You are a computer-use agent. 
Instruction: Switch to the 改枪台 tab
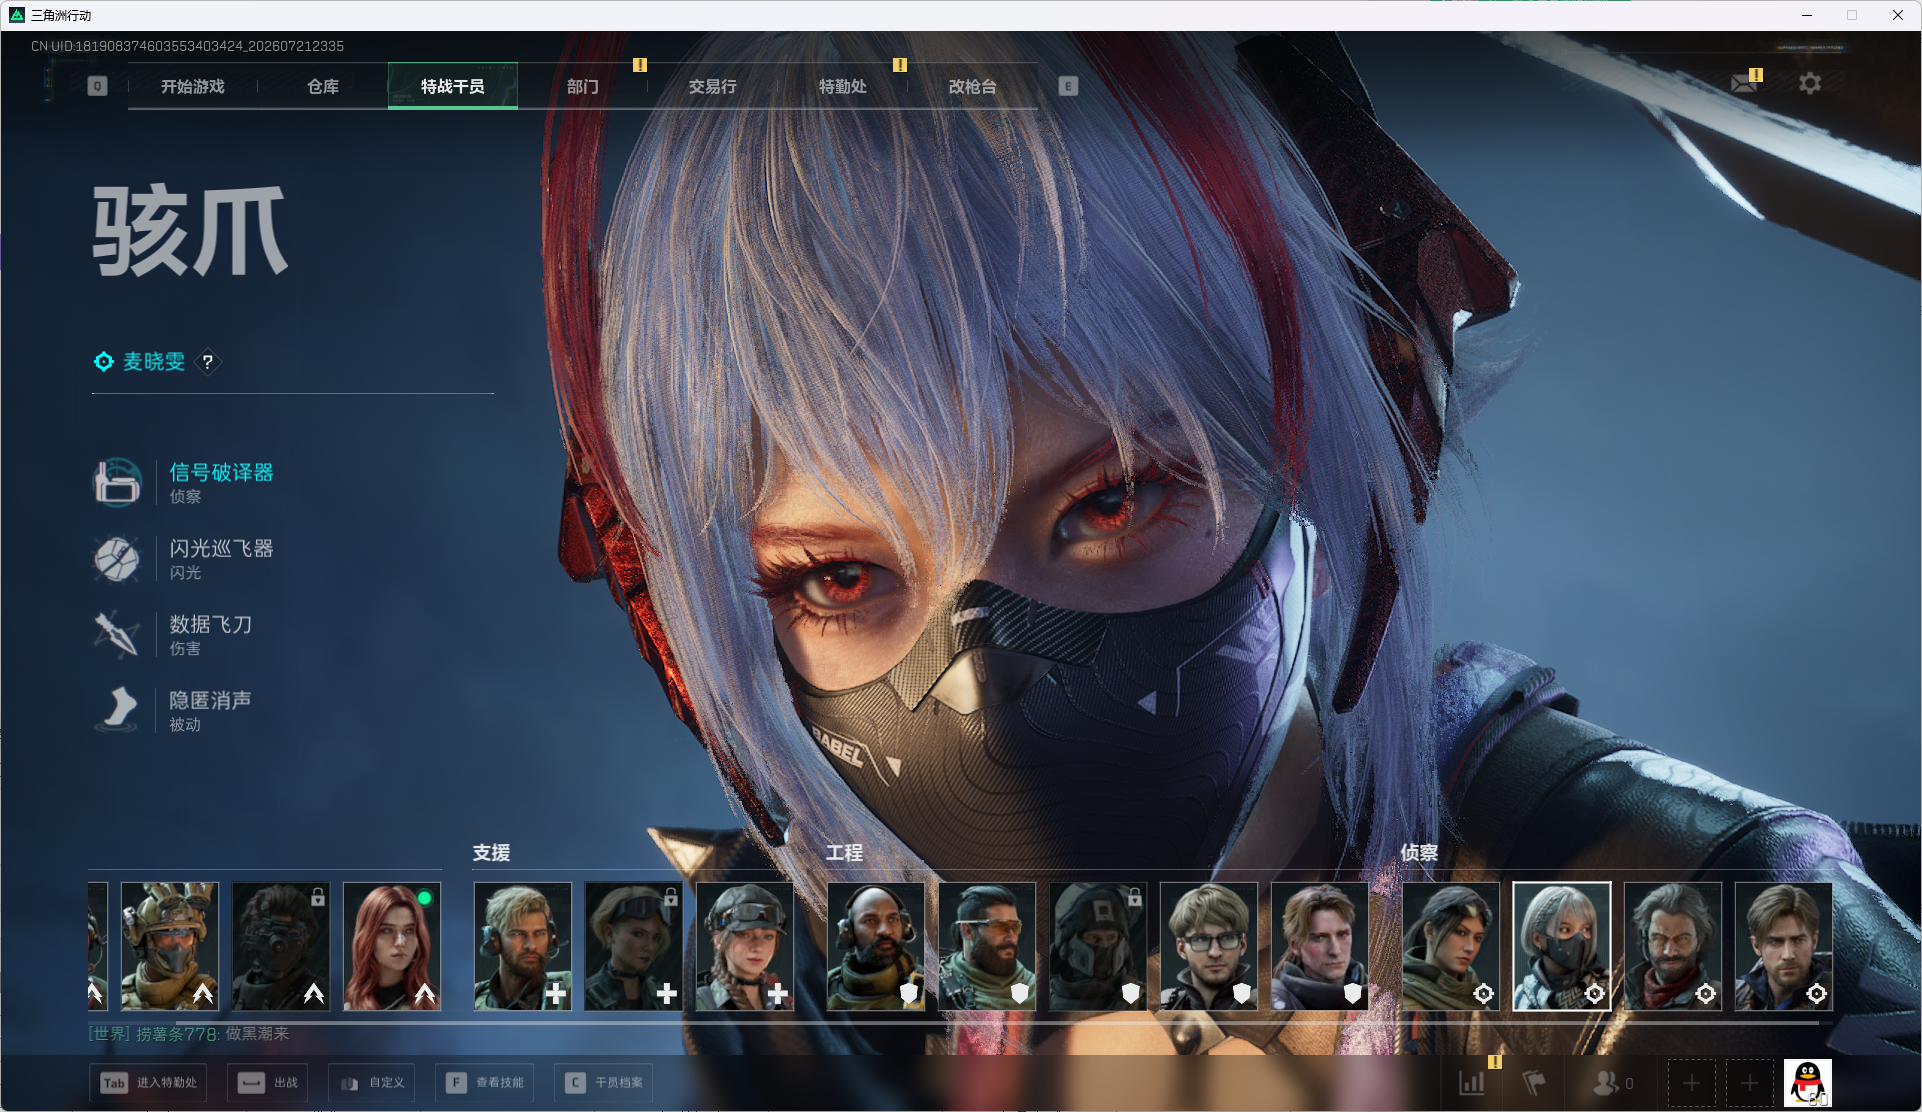tap(972, 86)
